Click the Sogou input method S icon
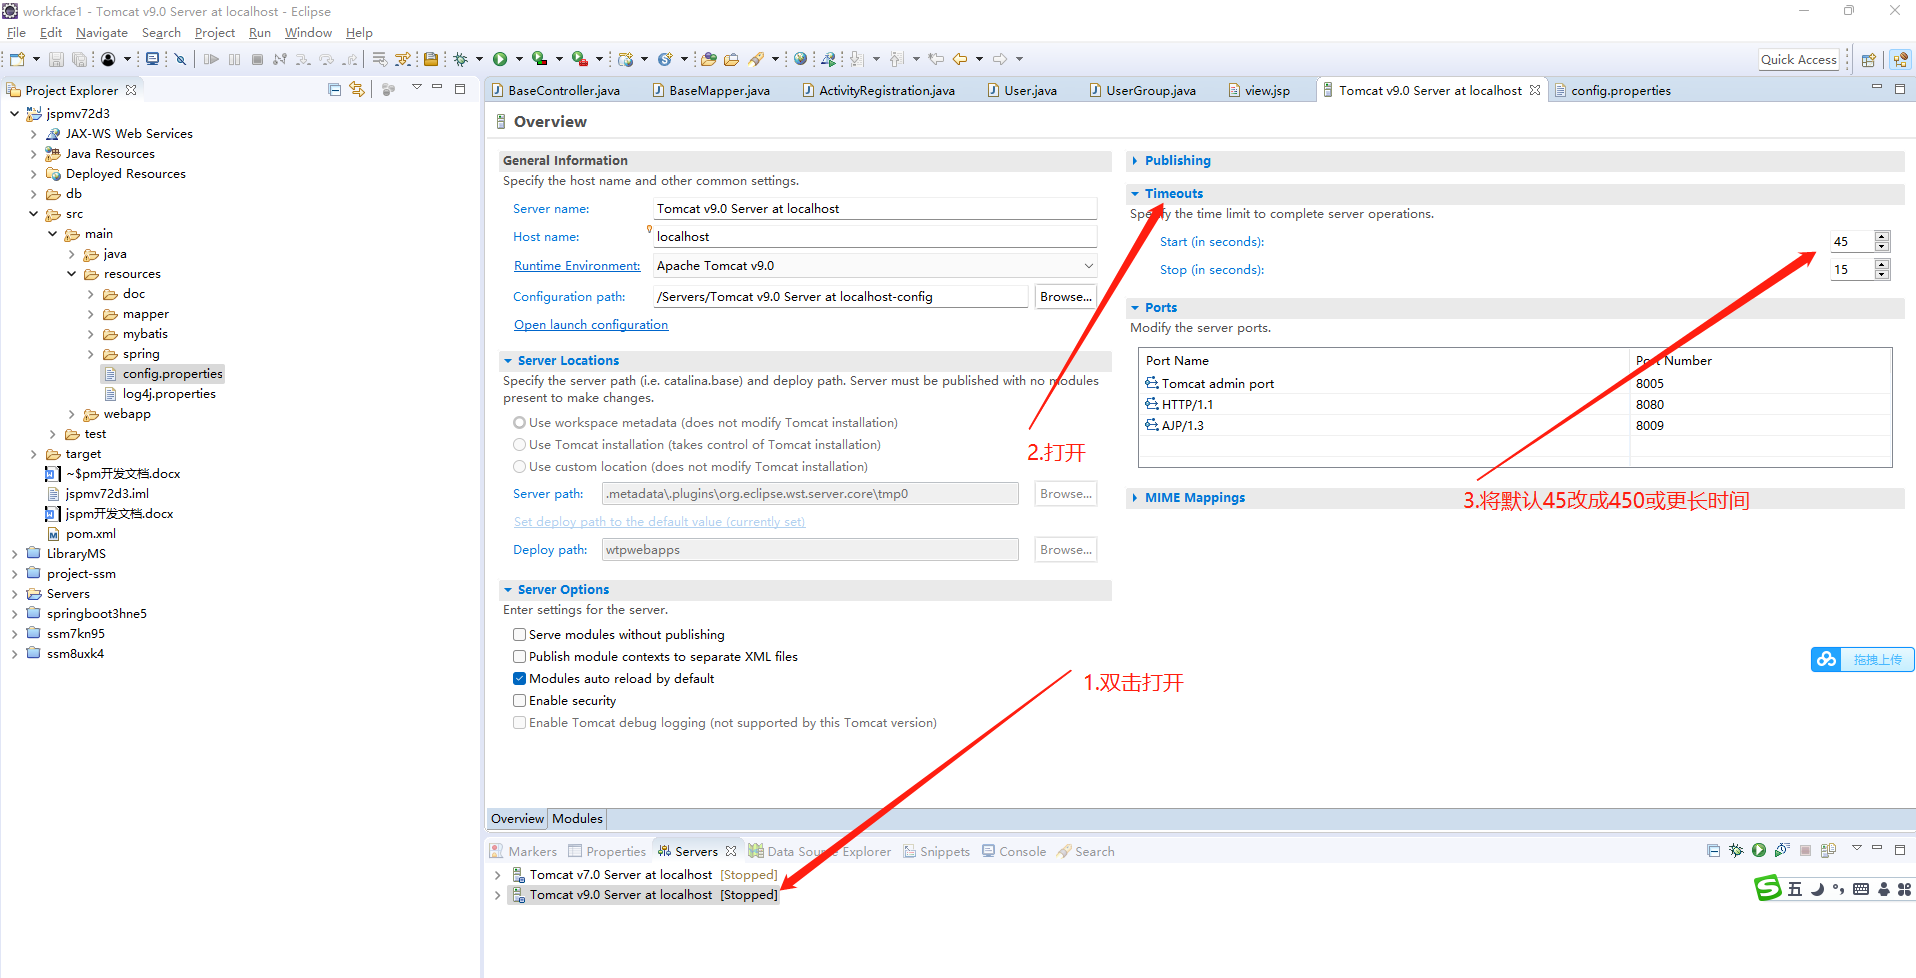Image resolution: width=1916 pixels, height=978 pixels. 1768,888
